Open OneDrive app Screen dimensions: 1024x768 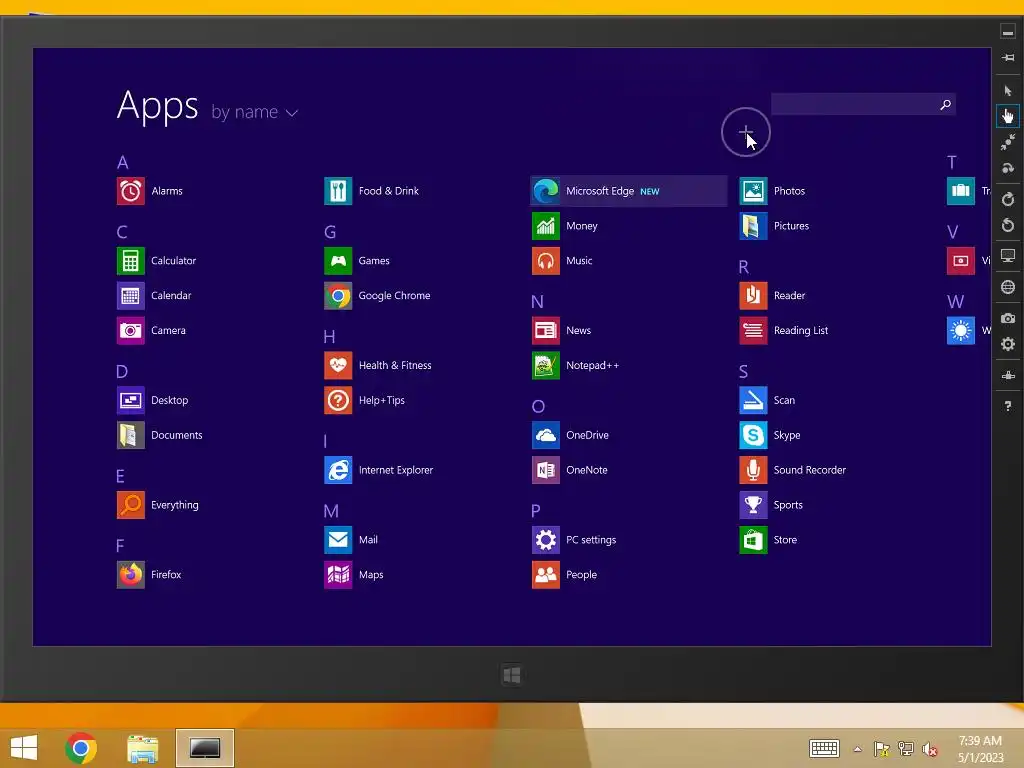(571, 436)
